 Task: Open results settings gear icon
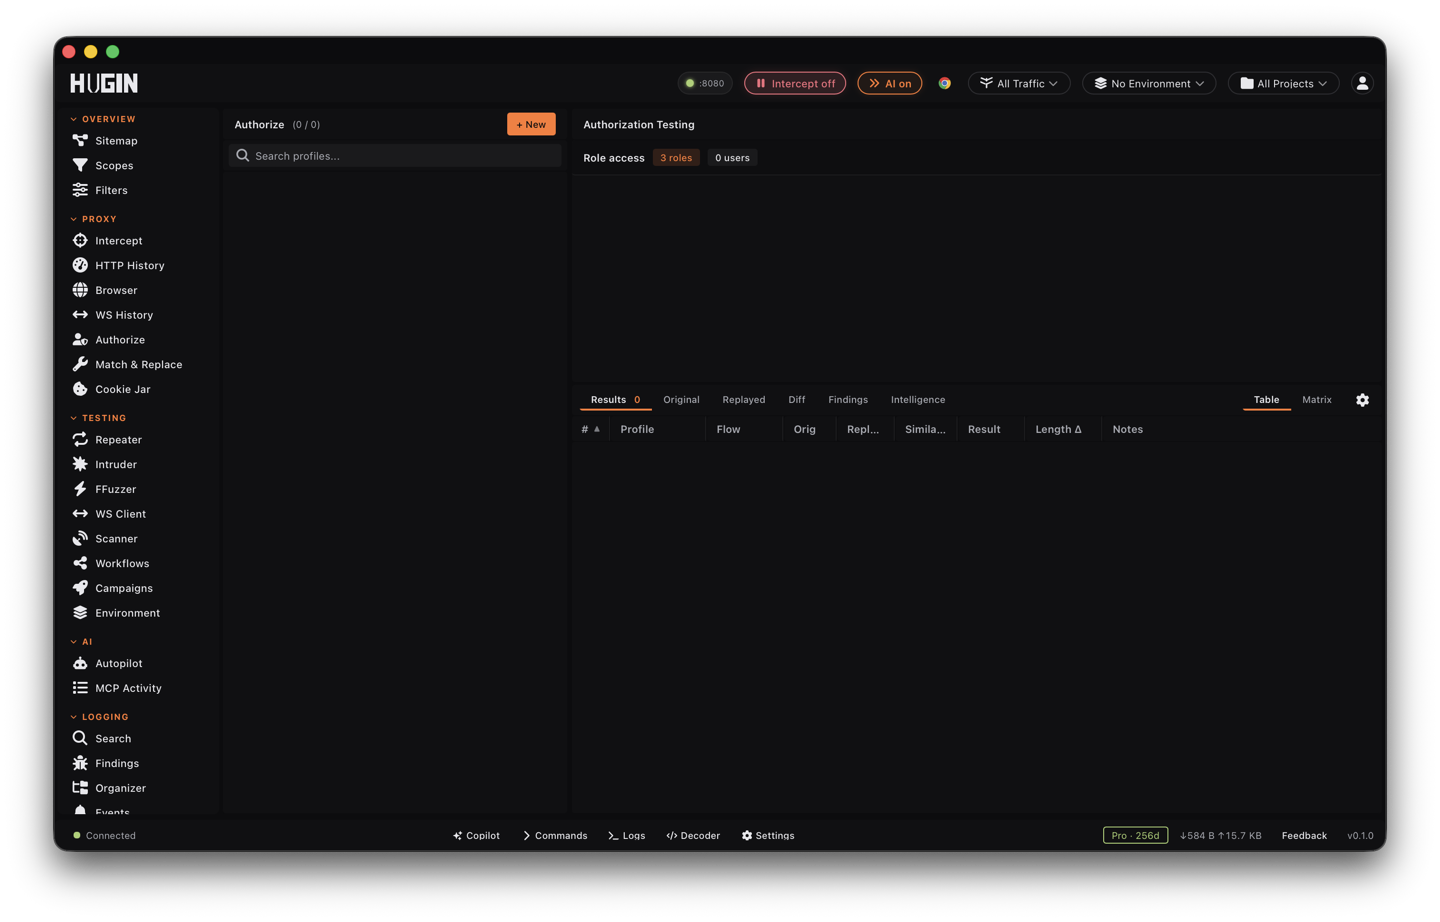tap(1362, 400)
